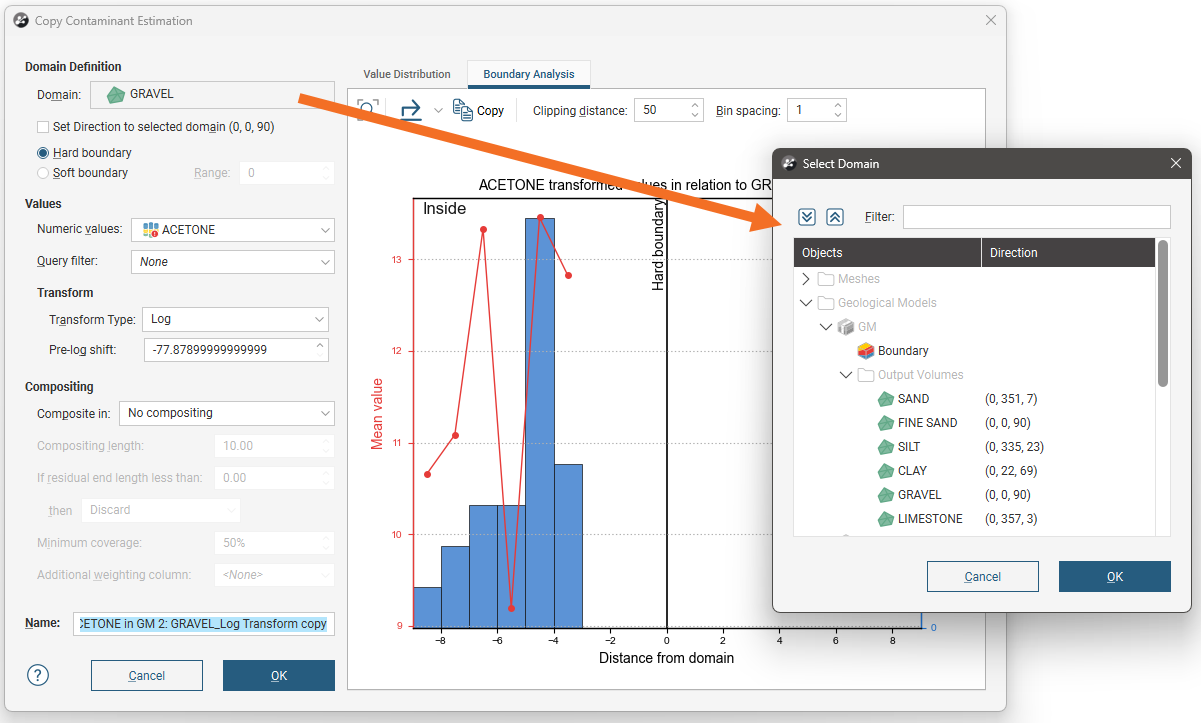Click the expand all icon in Select Domain
This screenshot has height=723, width=1201.
click(x=807, y=217)
